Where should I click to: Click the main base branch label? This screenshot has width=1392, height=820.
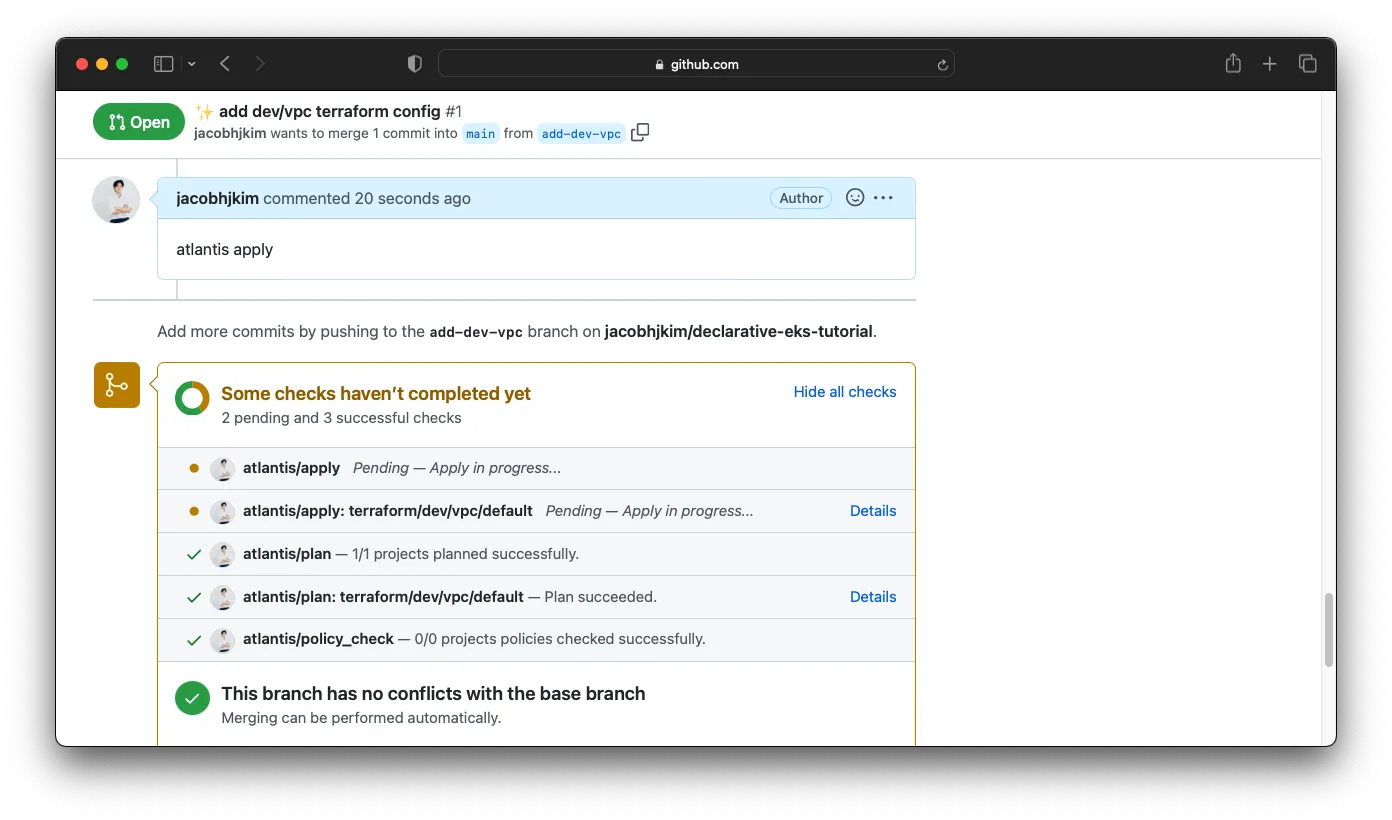pos(480,134)
